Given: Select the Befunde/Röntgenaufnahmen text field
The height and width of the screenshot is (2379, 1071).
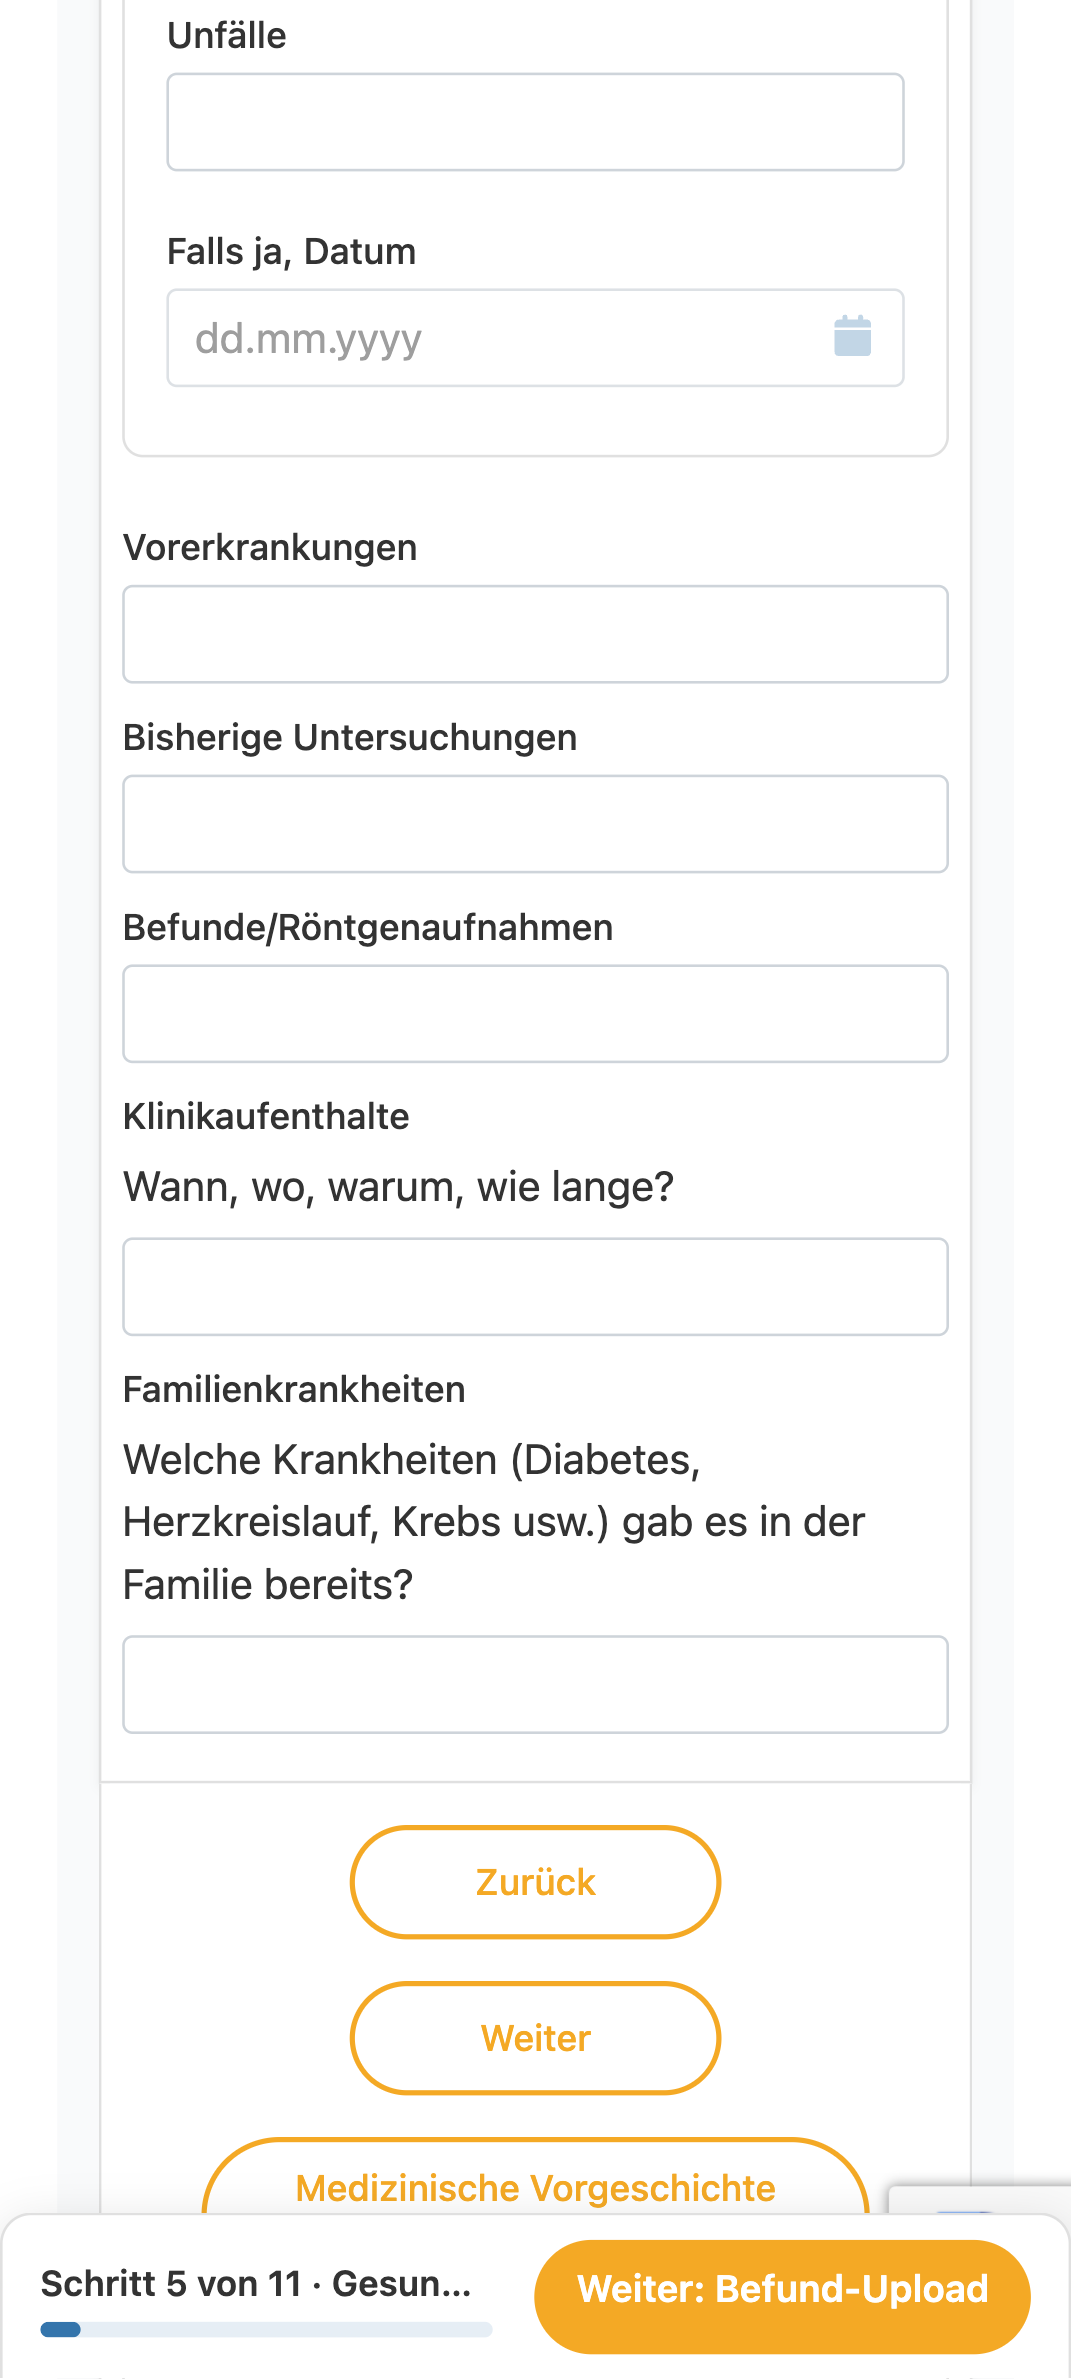Looking at the screenshot, I should [535, 1014].
